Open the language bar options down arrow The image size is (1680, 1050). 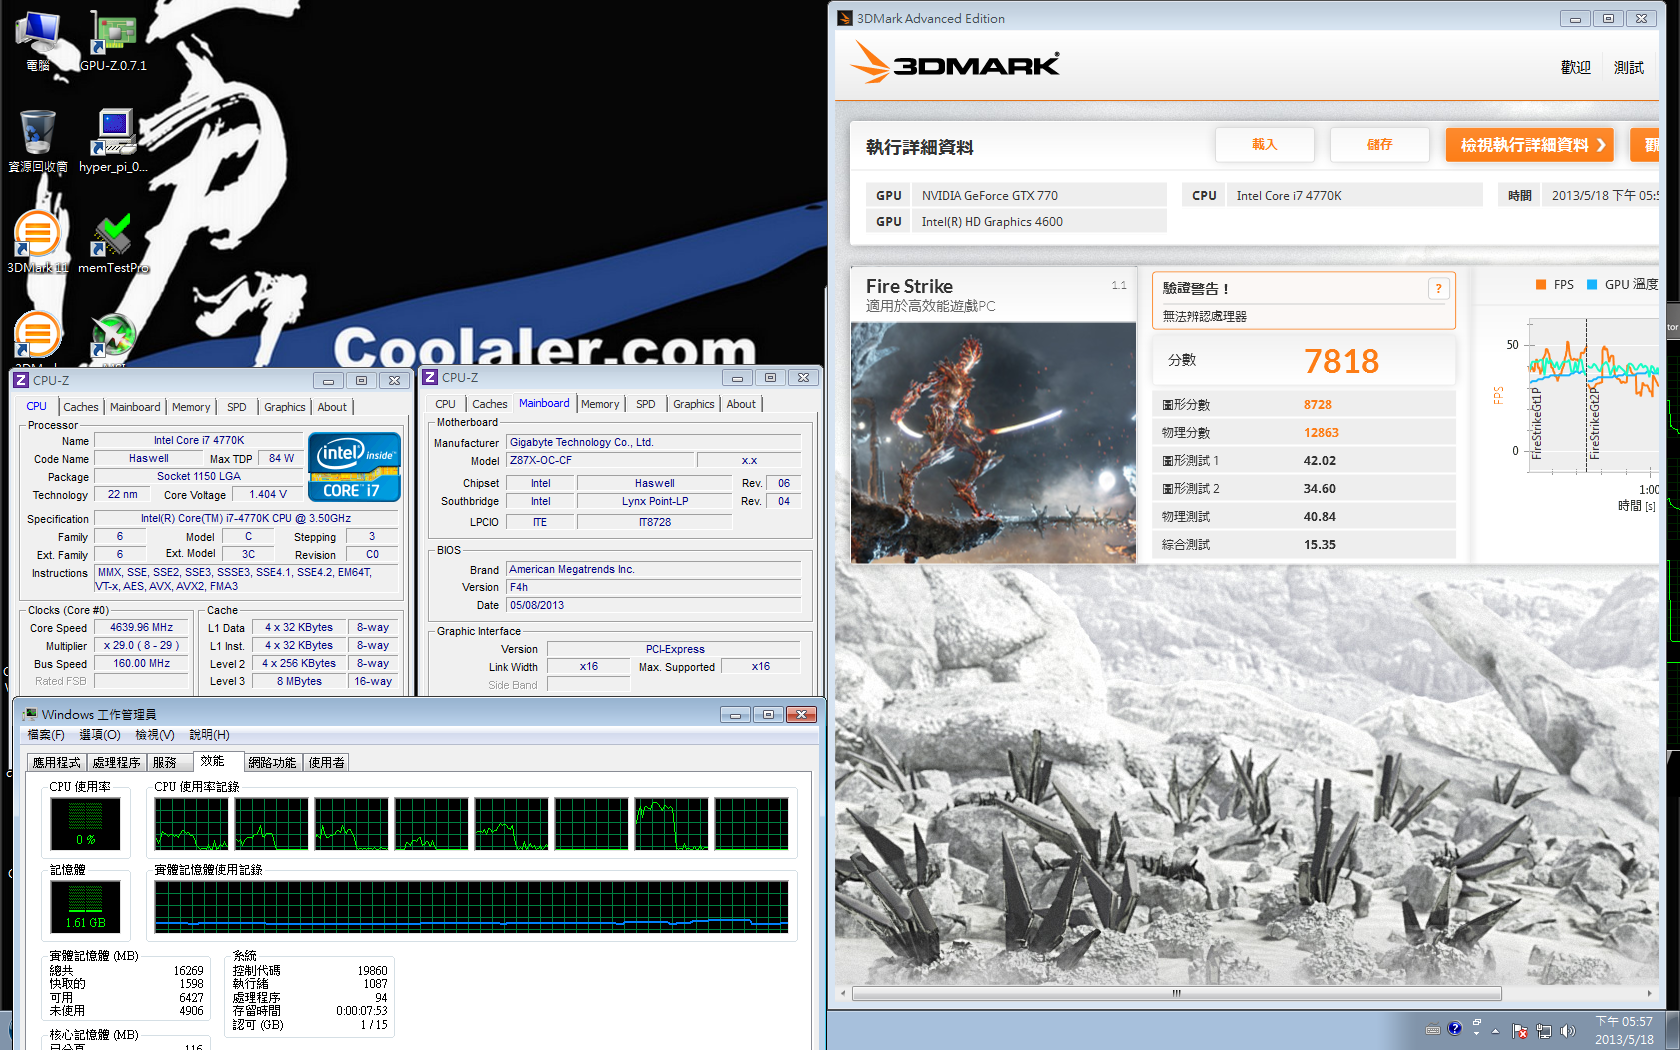coord(1477,1033)
